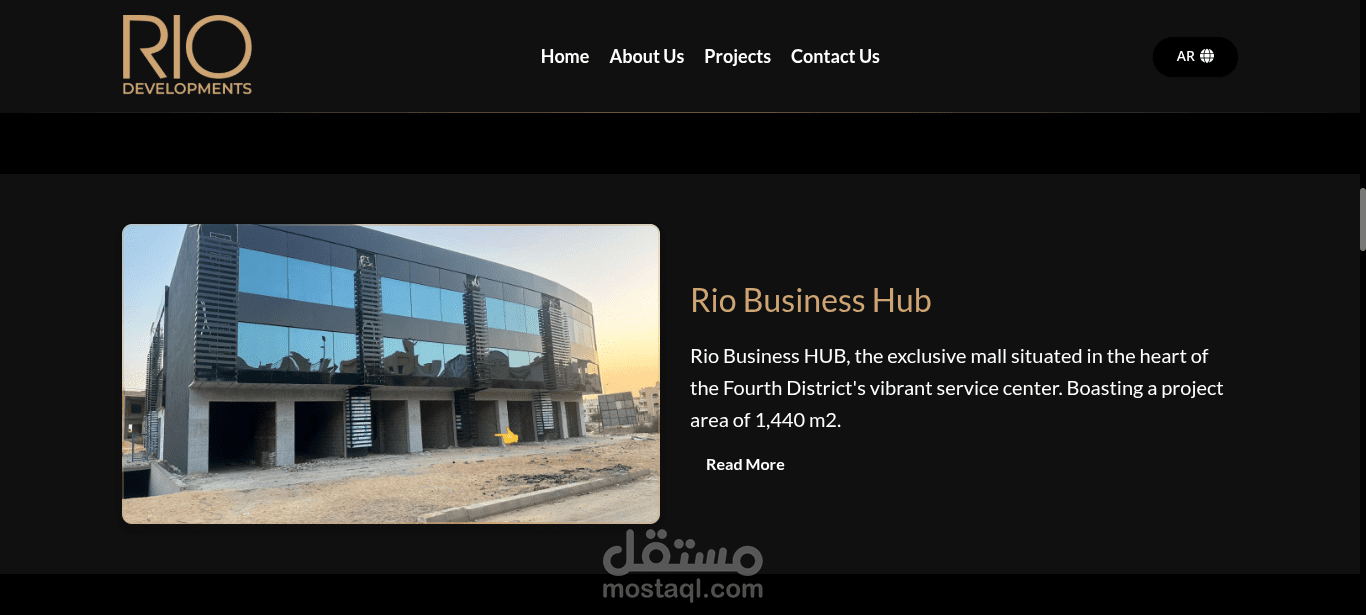Viewport: 1366px width, 615px height.
Task: Open the Home page
Action: click(565, 57)
